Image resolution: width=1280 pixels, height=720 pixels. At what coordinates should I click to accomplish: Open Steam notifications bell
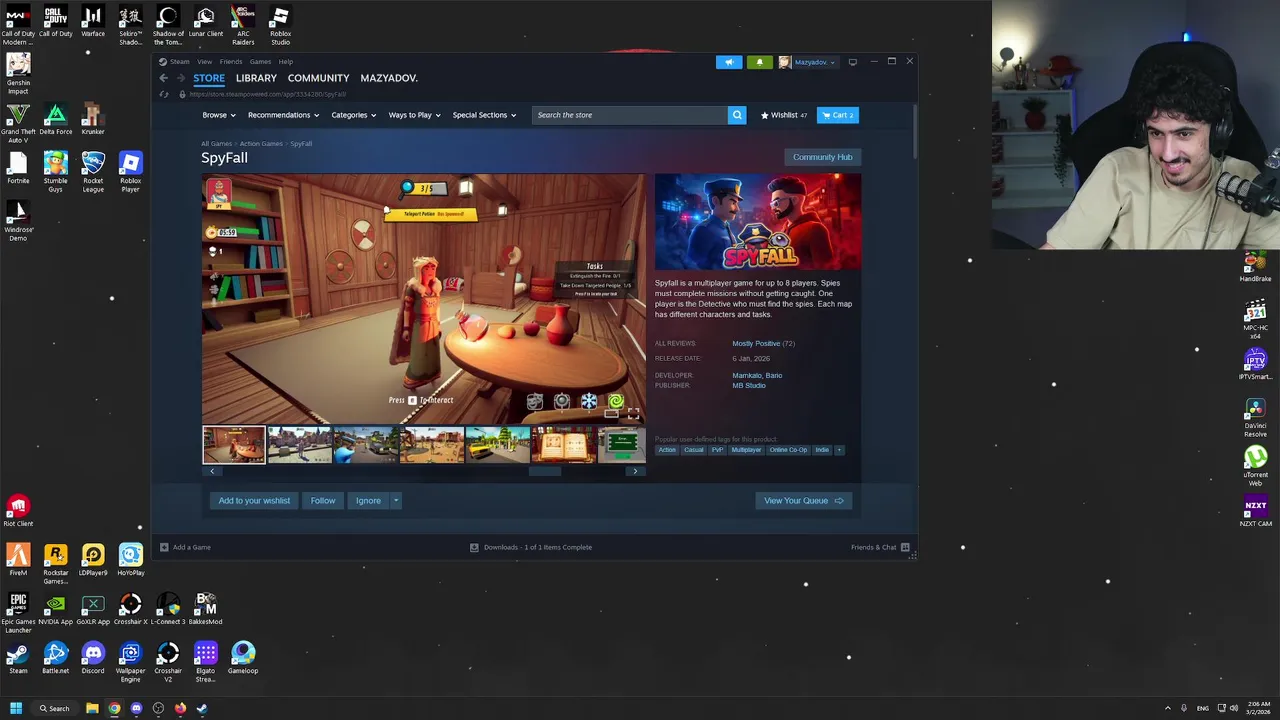click(759, 62)
